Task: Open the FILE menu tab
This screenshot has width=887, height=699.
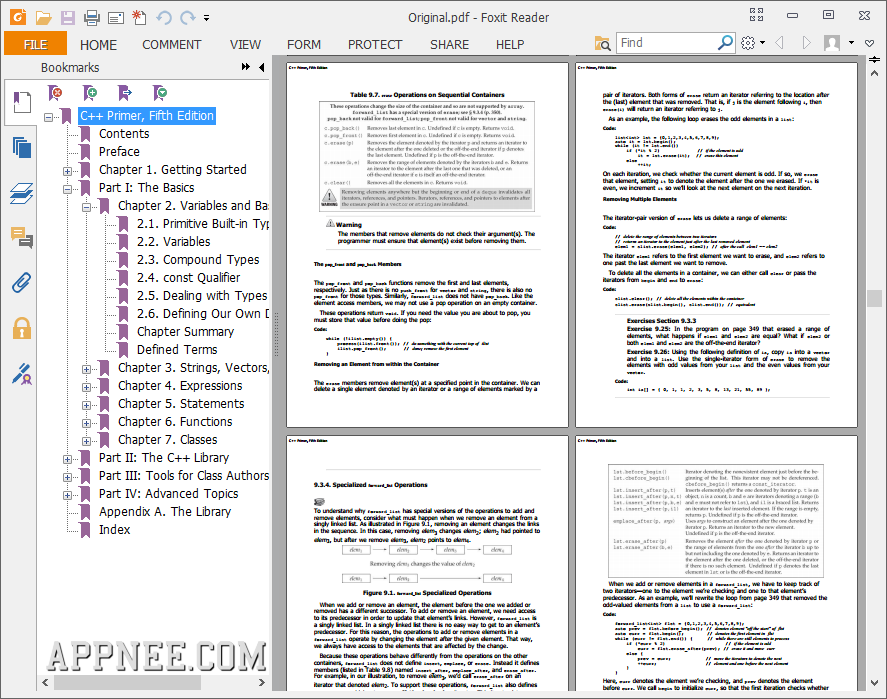Action: coord(35,44)
